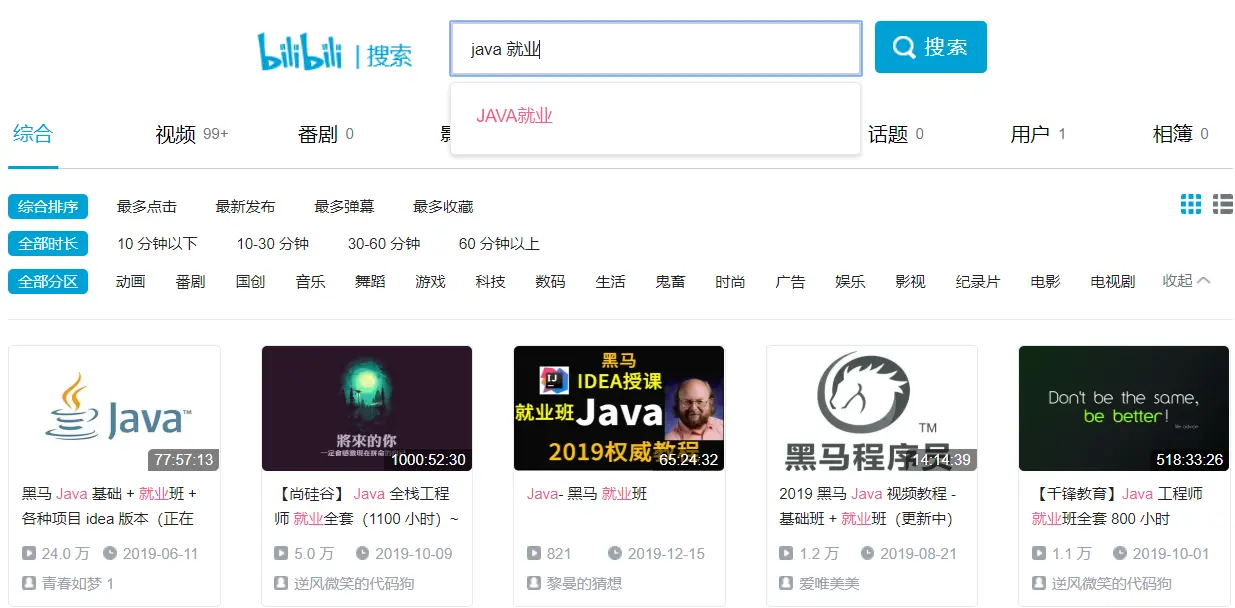Image resolution: width=1235 pixels, height=608 pixels.
Task: Sort results by 最多弹幕
Action: click(344, 207)
